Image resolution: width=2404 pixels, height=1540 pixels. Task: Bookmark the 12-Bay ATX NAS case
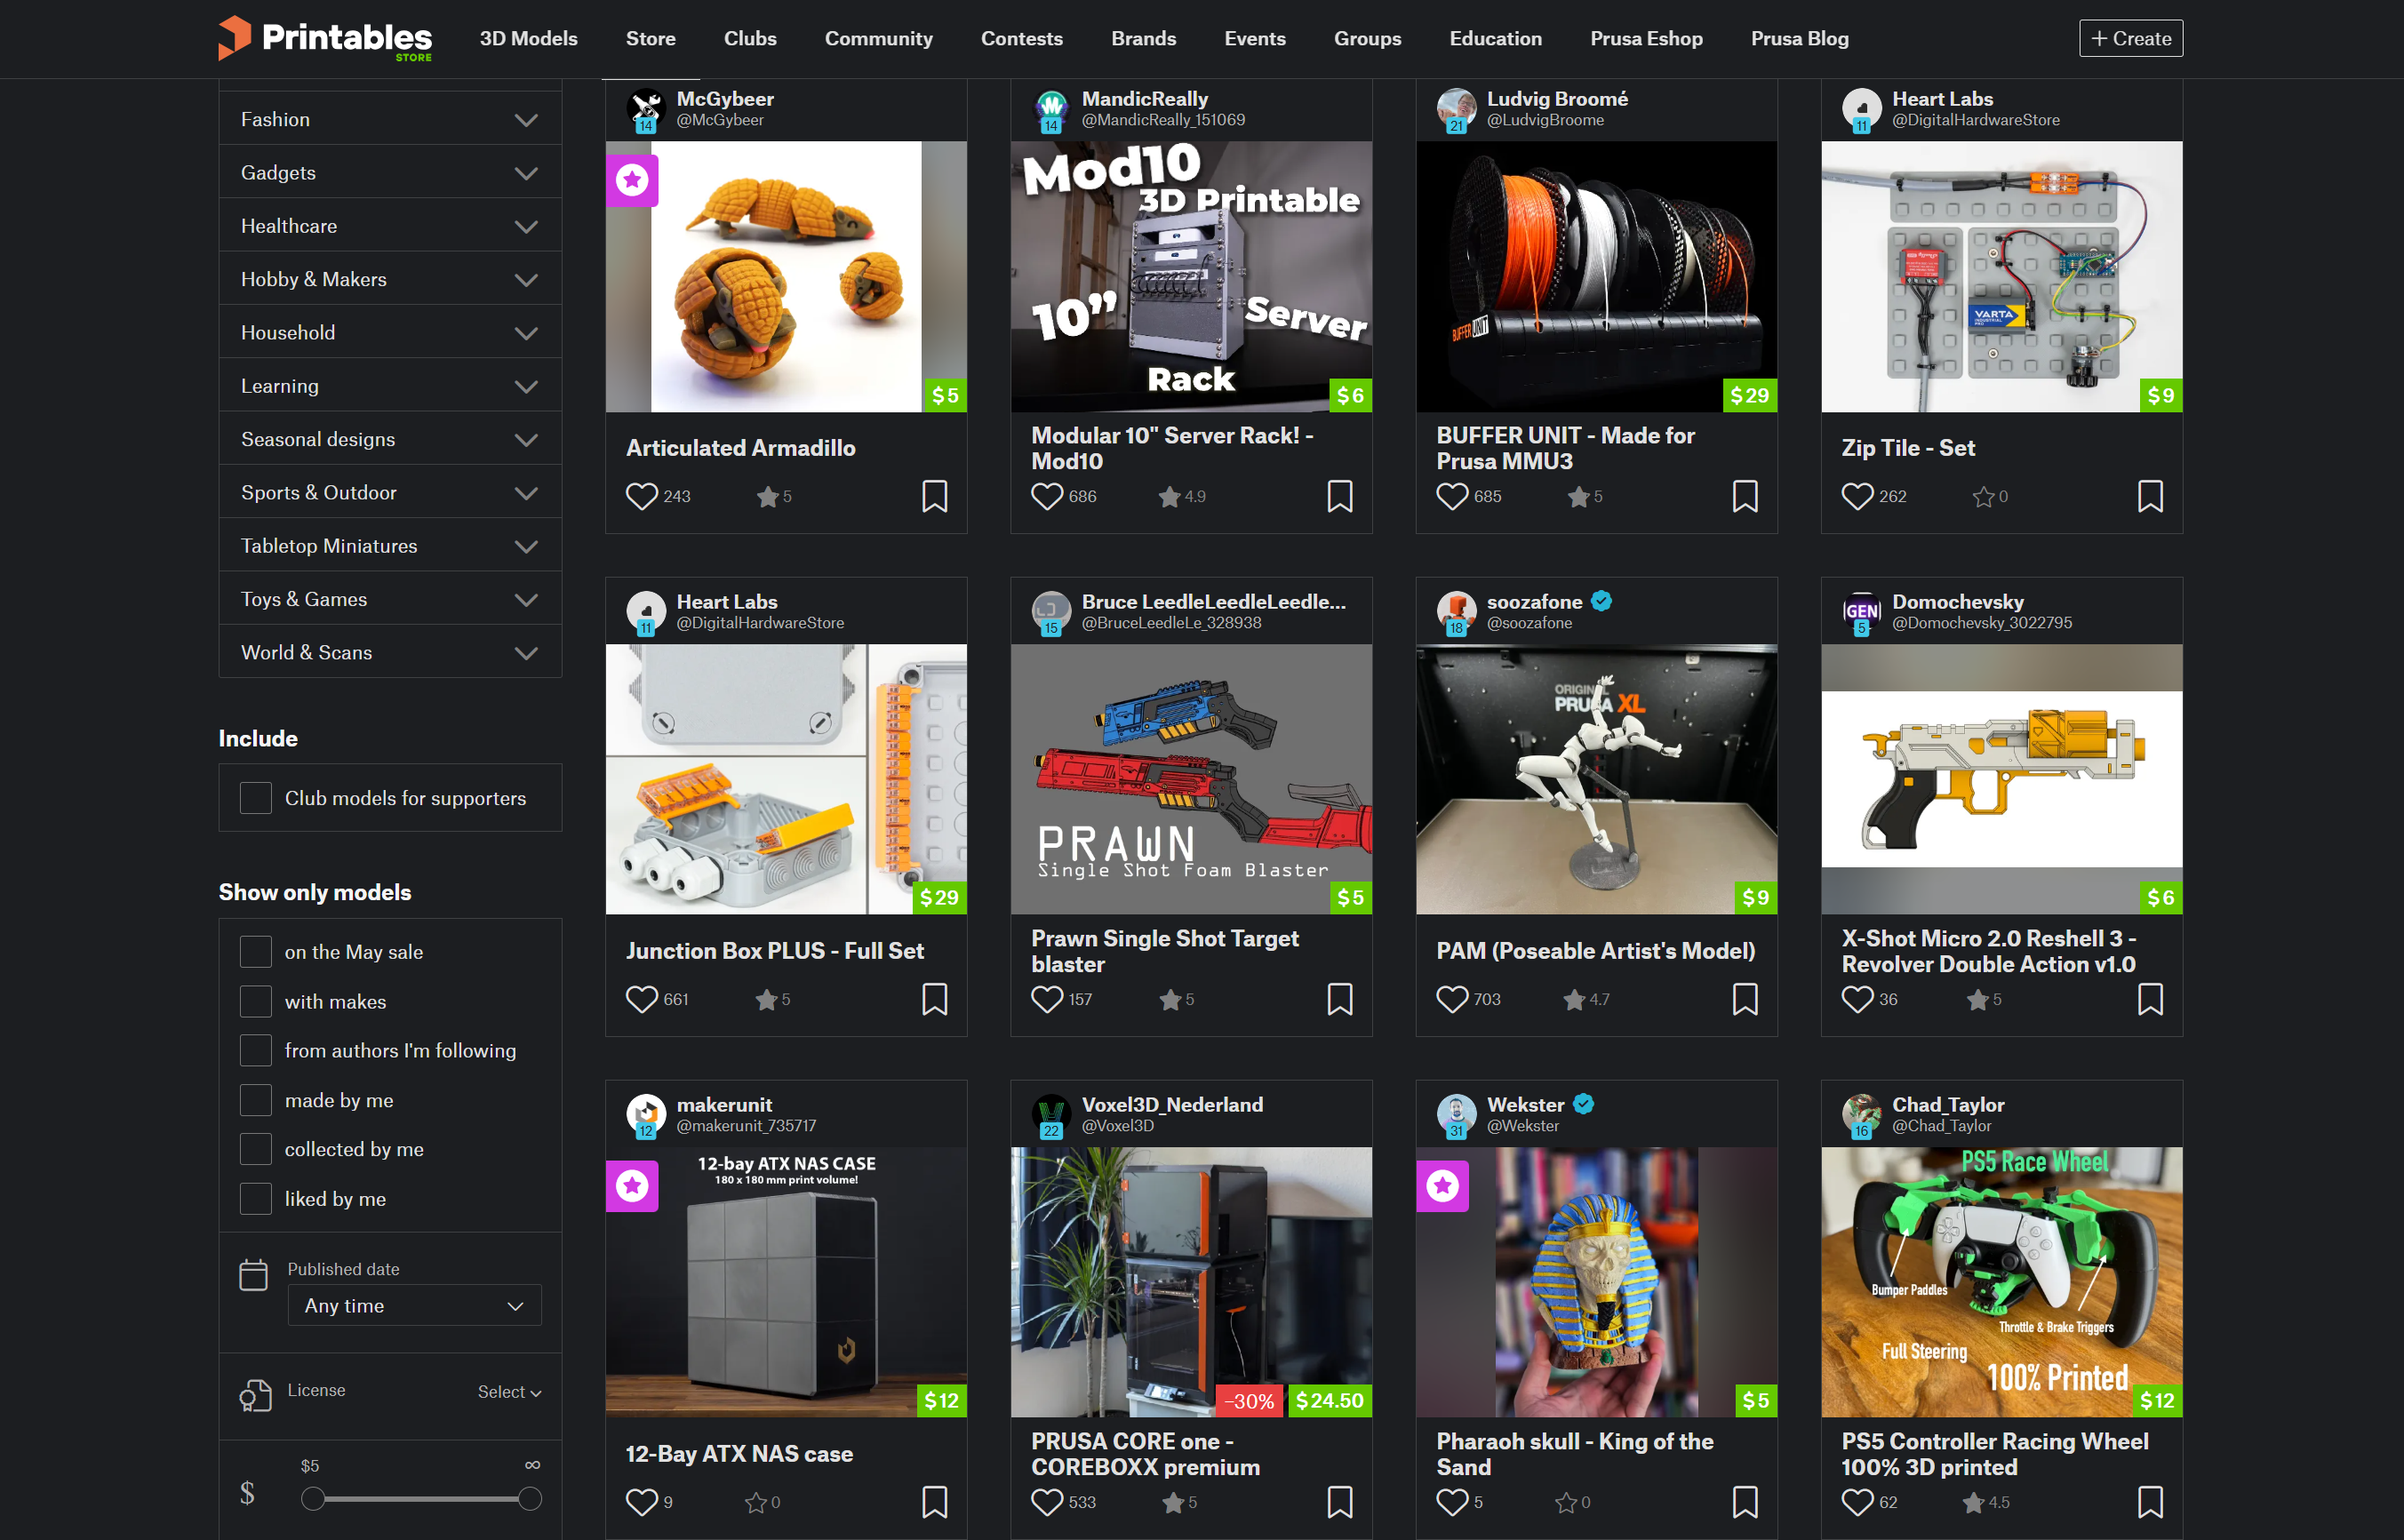[934, 1502]
